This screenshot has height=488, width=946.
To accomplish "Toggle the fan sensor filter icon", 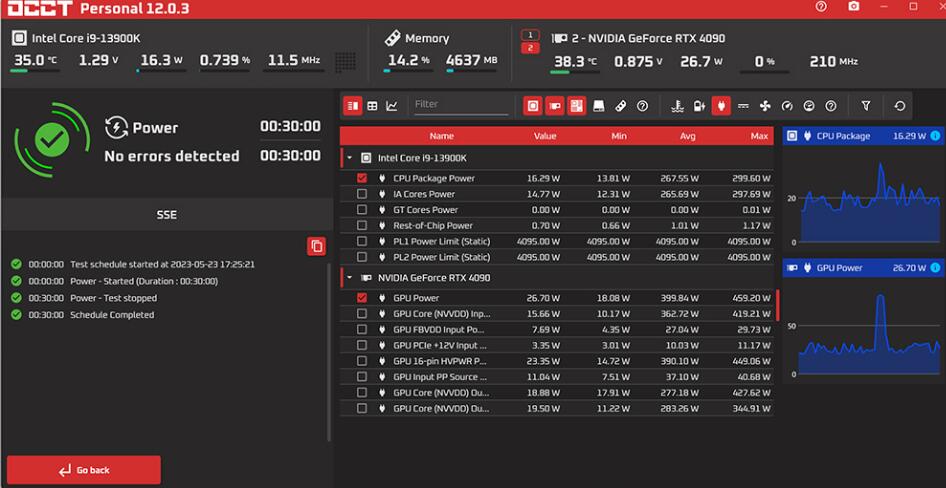I will click(765, 105).
